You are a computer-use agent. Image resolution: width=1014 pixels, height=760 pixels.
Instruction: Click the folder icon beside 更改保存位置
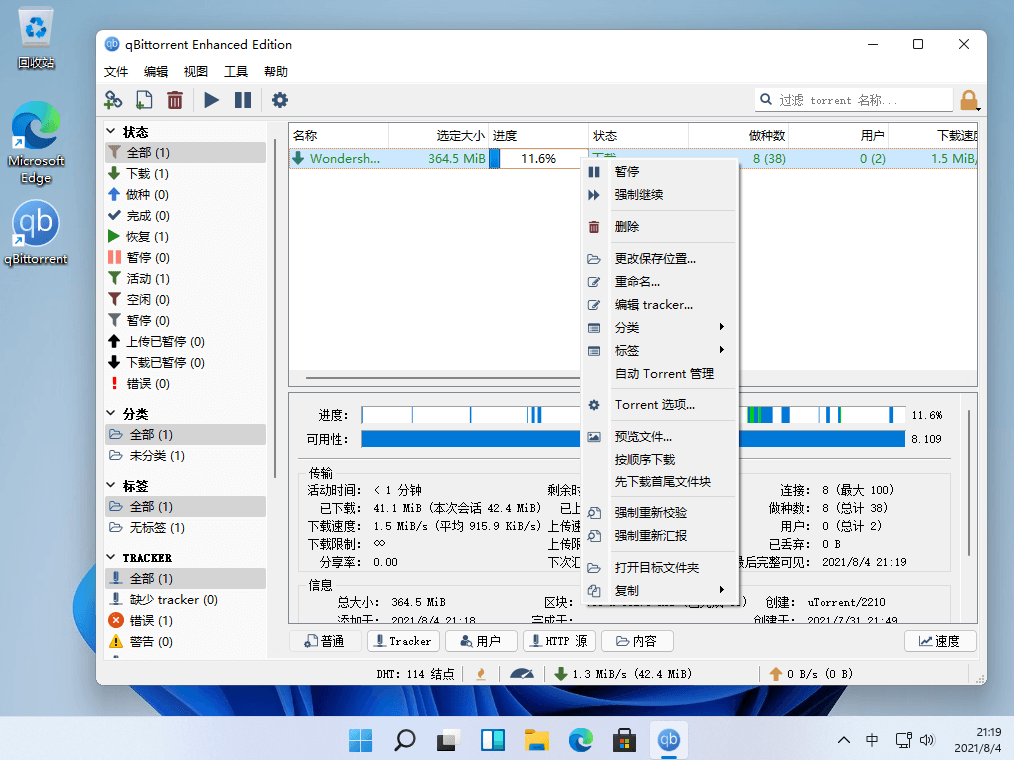point(594,259)
